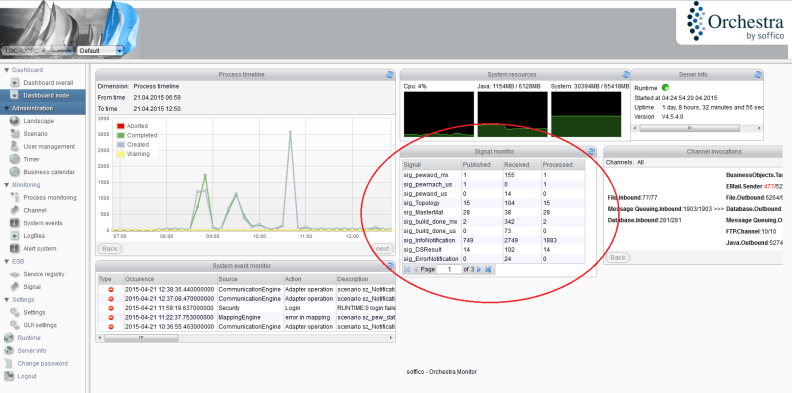The height and width of the screenshot is (393, 792).
Task: Click the Landscape globe icon
Action: tap(14, 121)
